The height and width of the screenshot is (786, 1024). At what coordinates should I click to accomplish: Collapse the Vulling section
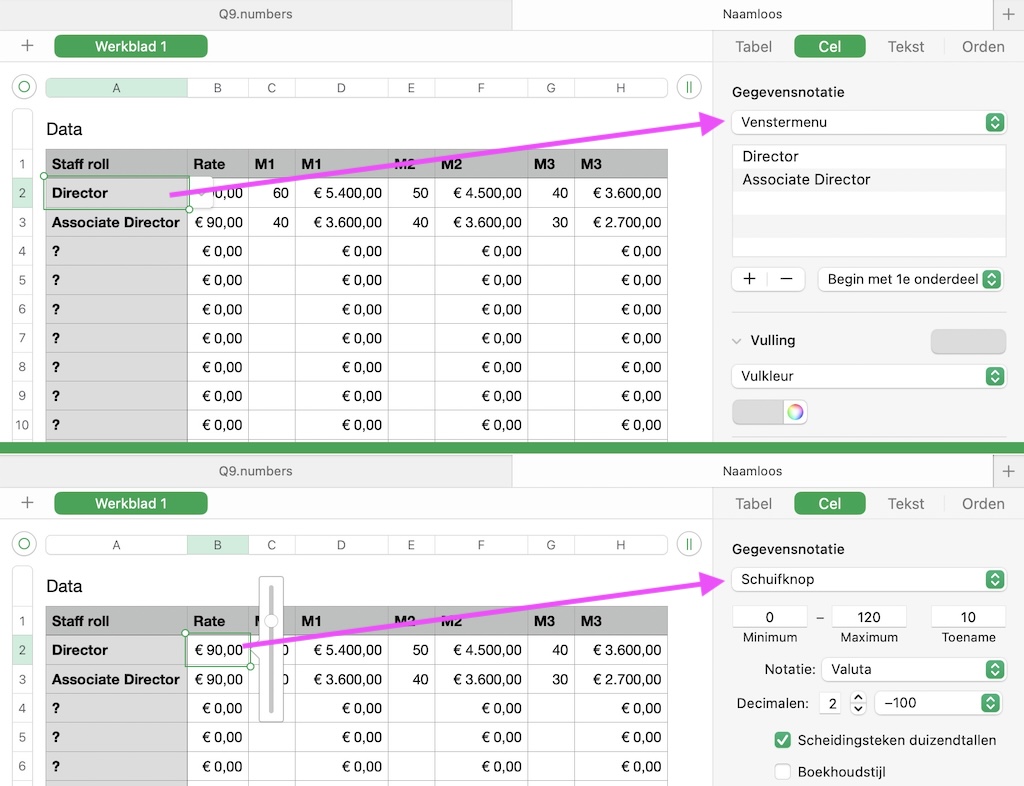(737, 341)
